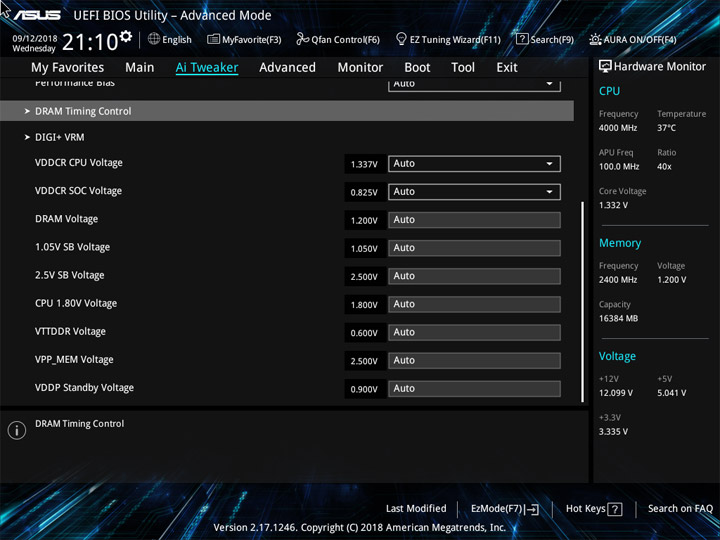Screen dimensions: 720x540
Task: Click the Qfan Control fan icon
Action: point(302,39)
